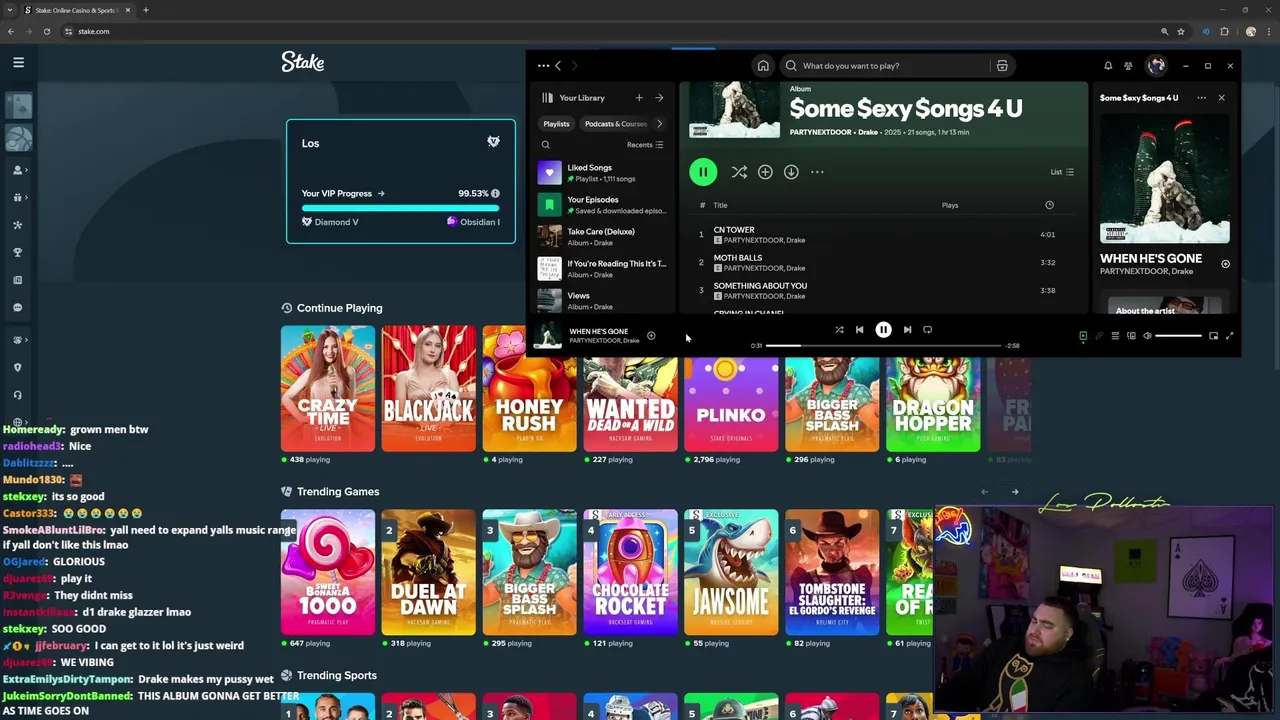Toggle Now Playing view
The height and width of the screenshot is (720, 1280).
[x=1083, y=336]
